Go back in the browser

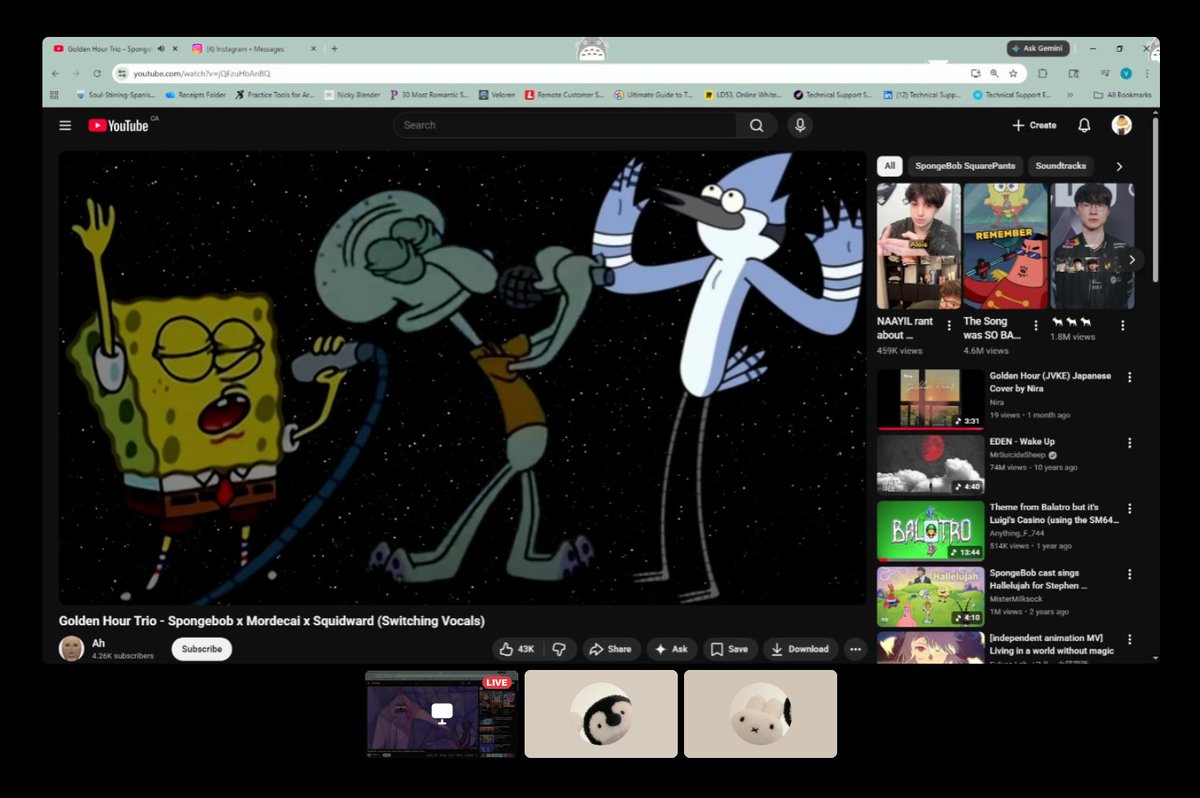[x=55, y=73]
